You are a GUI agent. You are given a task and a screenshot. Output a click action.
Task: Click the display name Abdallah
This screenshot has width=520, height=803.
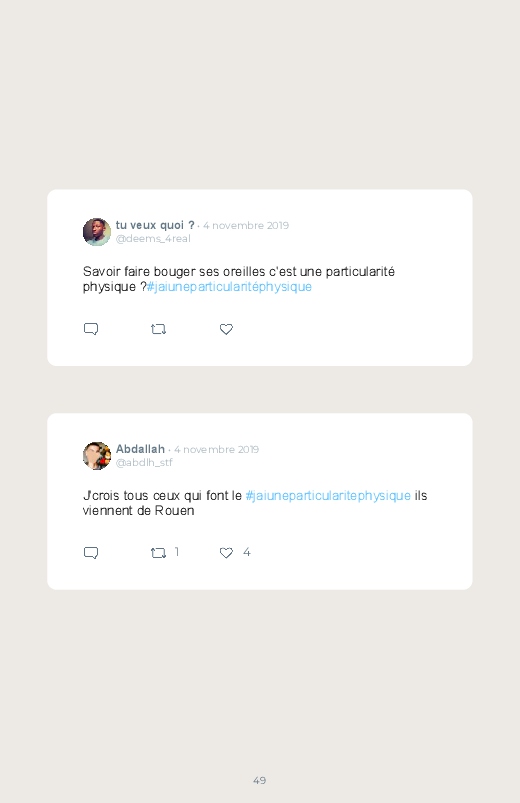tap(140, 449)
